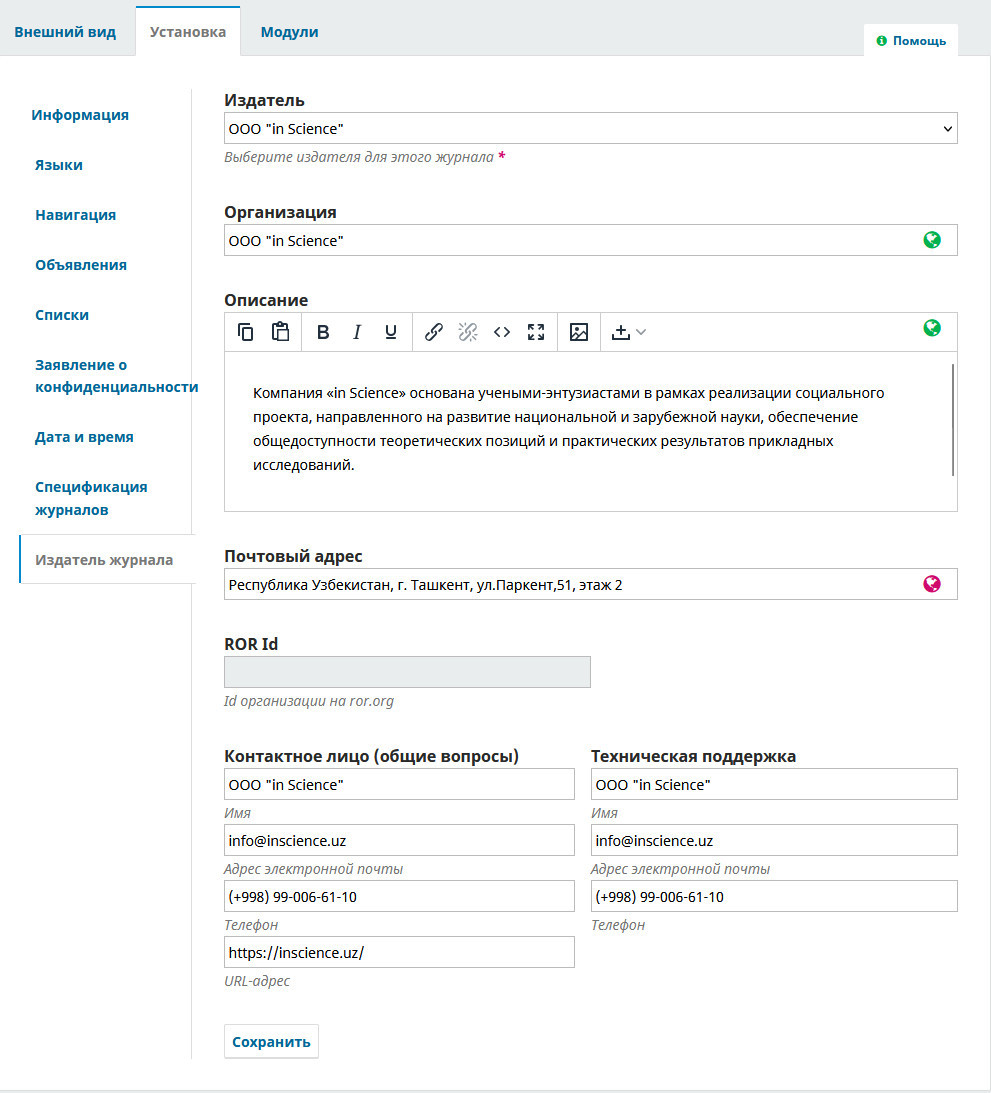This screenshot has height=1093, width=991.
Task: Open source code view in editor
Action: coord(502,332)
